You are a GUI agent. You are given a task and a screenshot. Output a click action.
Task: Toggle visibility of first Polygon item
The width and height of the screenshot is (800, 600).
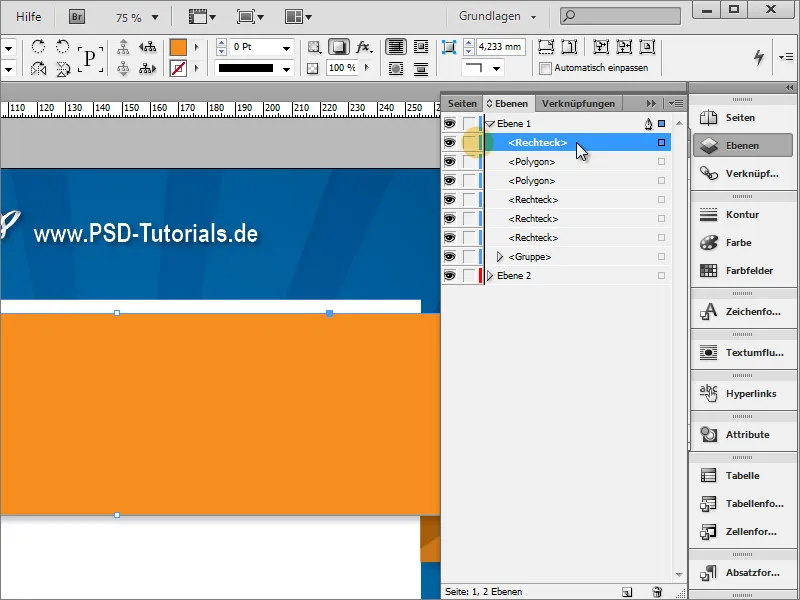pos(449,162)
